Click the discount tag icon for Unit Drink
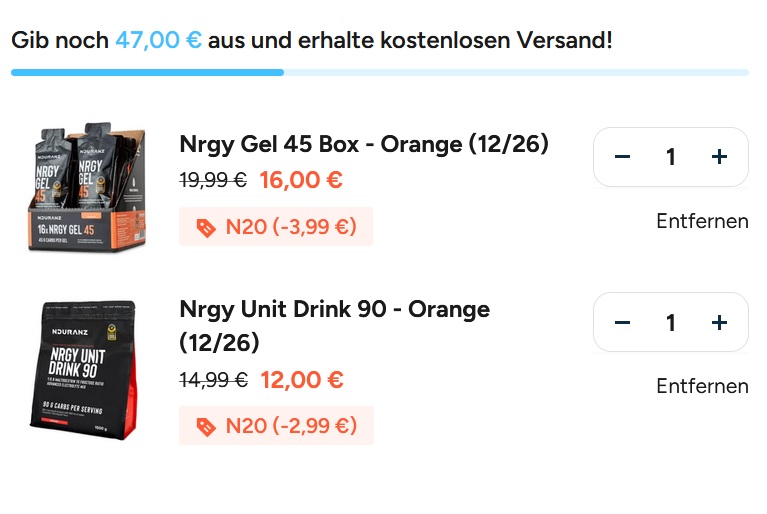This screenshot has width=767, height=514. coord(205,426)
